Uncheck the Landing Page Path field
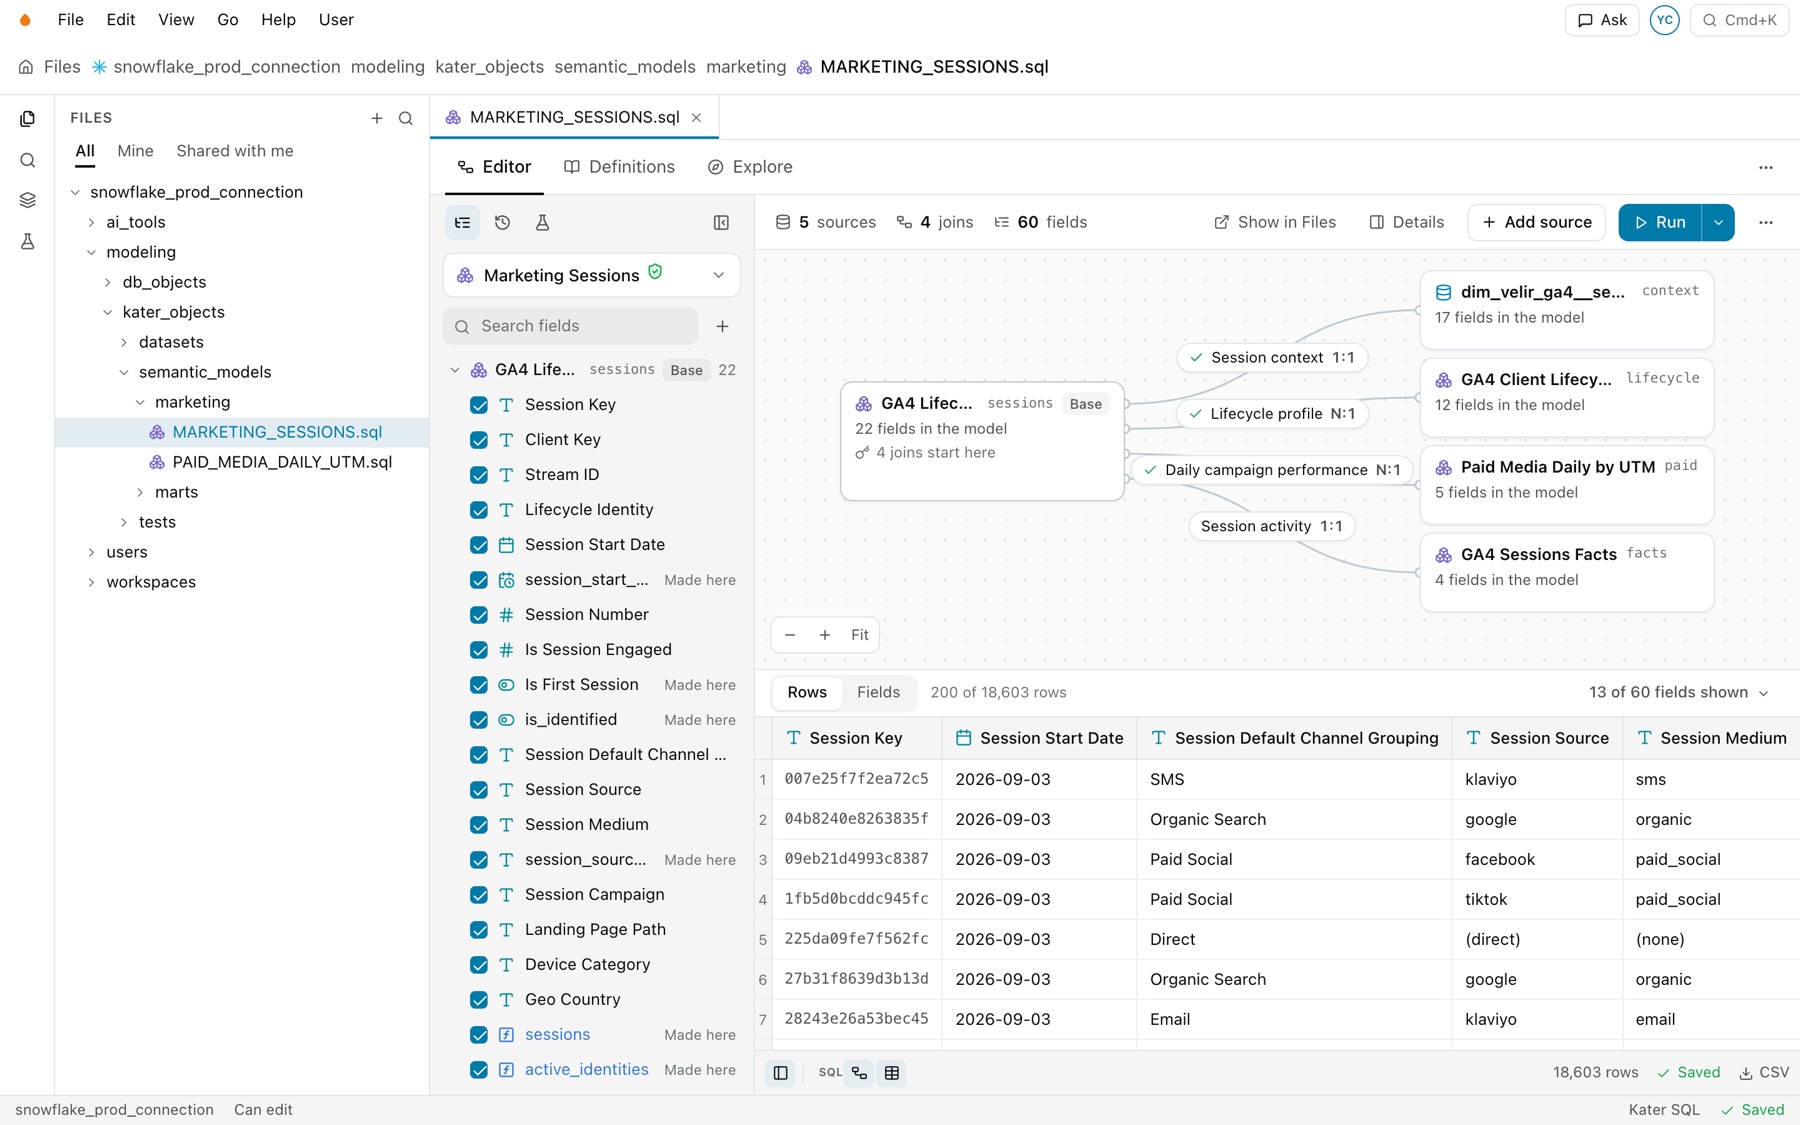The image size is (1800, 1125). tap(479, 930)
